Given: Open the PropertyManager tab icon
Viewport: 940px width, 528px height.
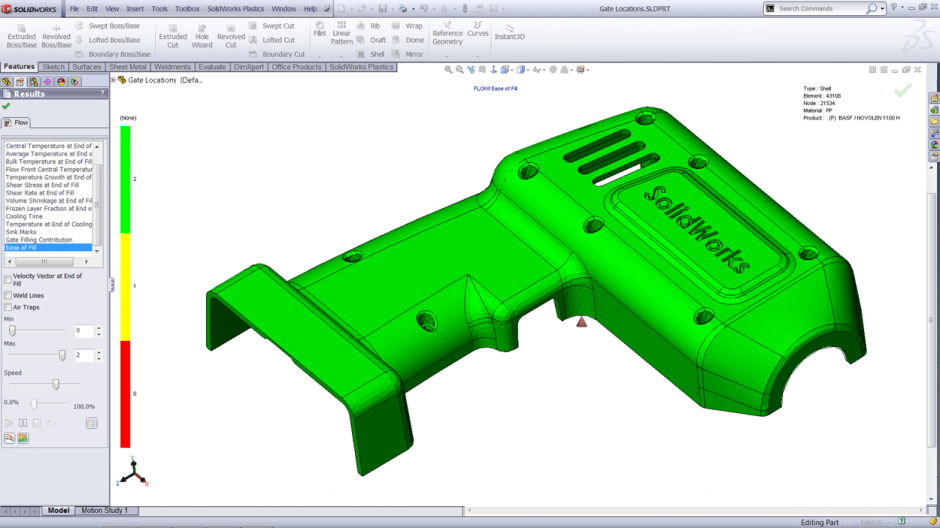Looking at the screenshot, I should pos(20,82).
